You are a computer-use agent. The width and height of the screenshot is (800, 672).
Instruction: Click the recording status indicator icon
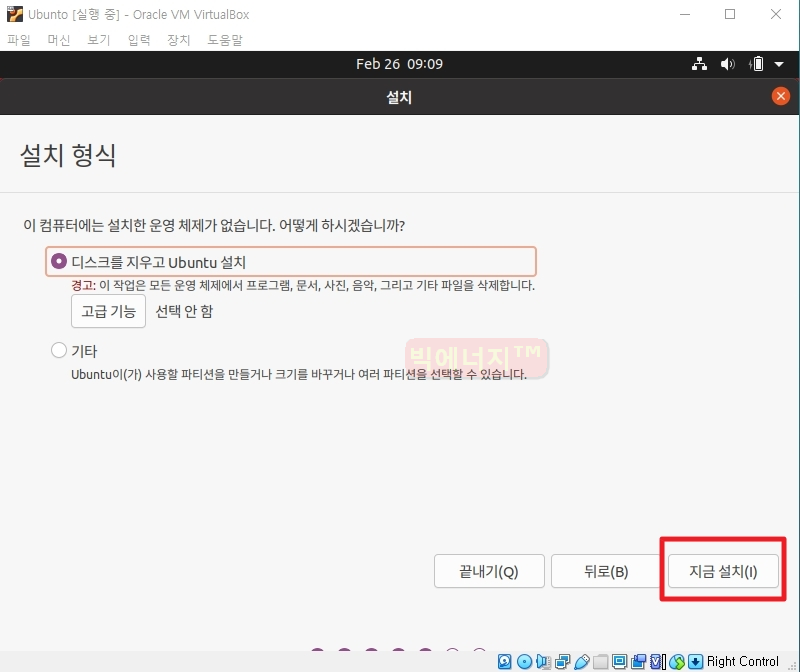tap(638, 662)
